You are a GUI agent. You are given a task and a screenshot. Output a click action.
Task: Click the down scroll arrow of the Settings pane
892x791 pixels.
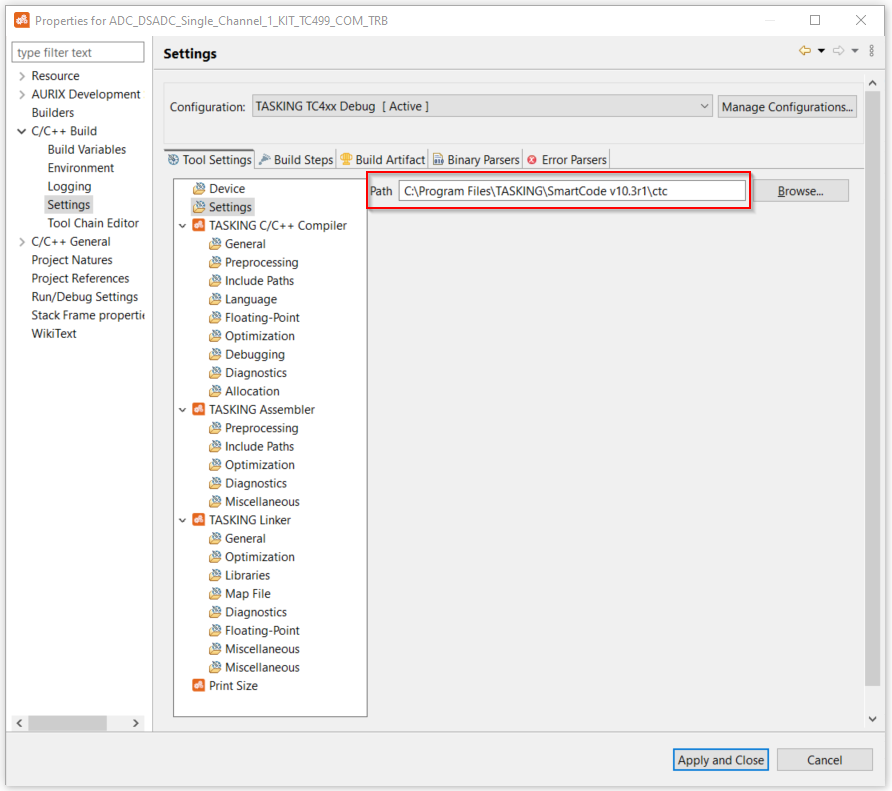pos(873,719)
